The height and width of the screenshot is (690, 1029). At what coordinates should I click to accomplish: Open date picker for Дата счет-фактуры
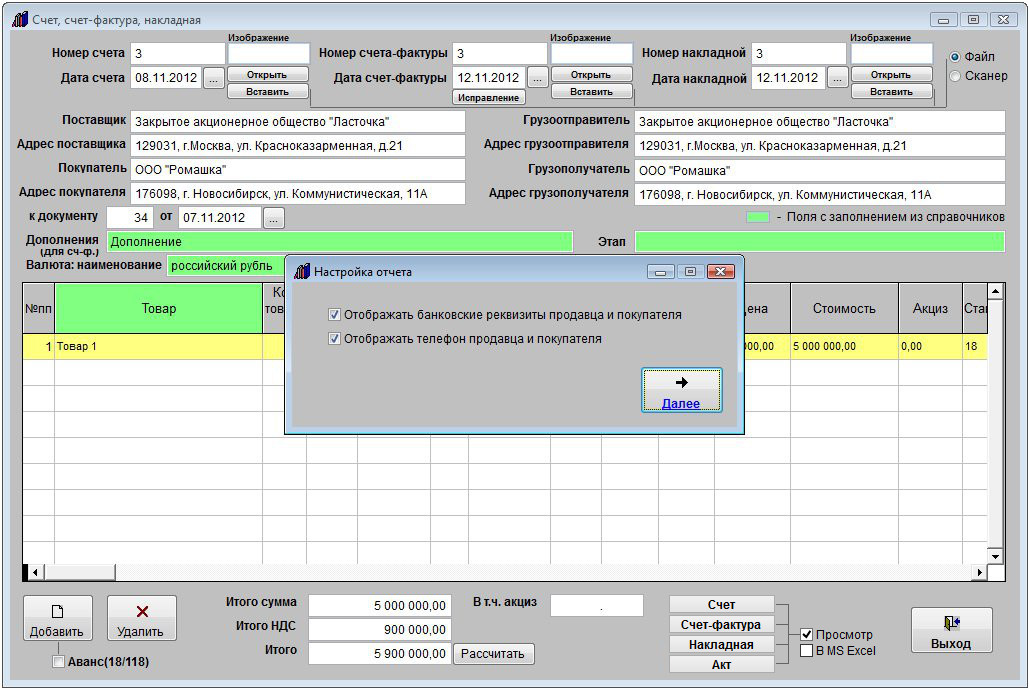pyautogui.click(x=537, y=78)
